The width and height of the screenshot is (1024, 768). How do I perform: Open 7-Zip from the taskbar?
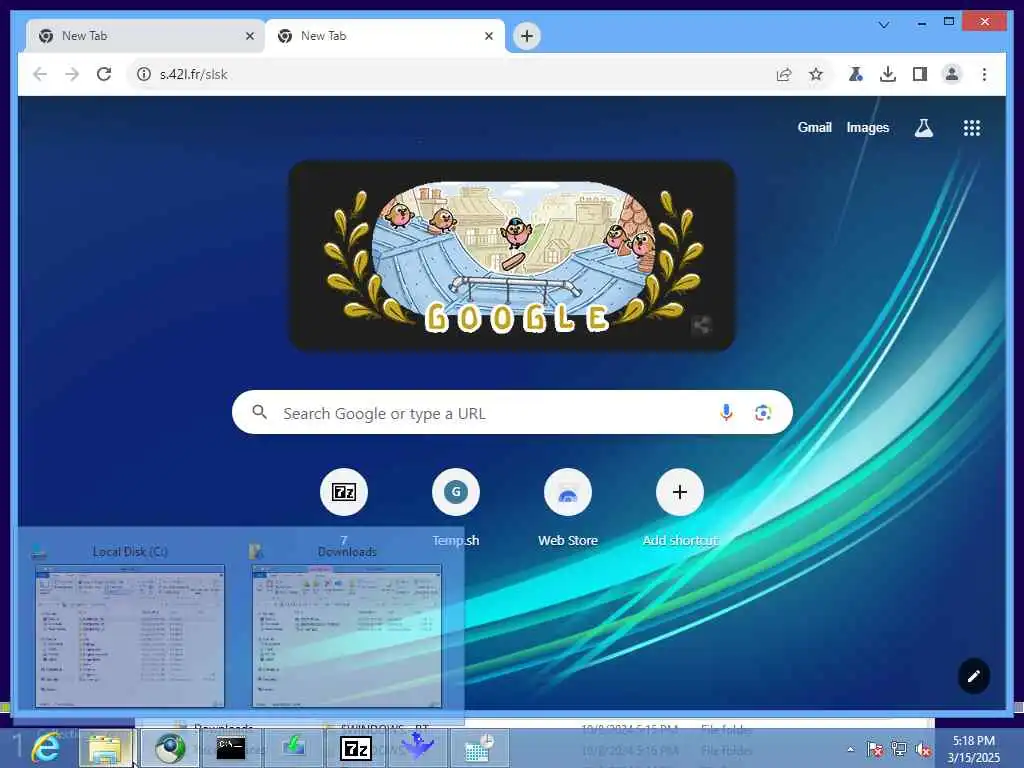(x=355, y=748)
